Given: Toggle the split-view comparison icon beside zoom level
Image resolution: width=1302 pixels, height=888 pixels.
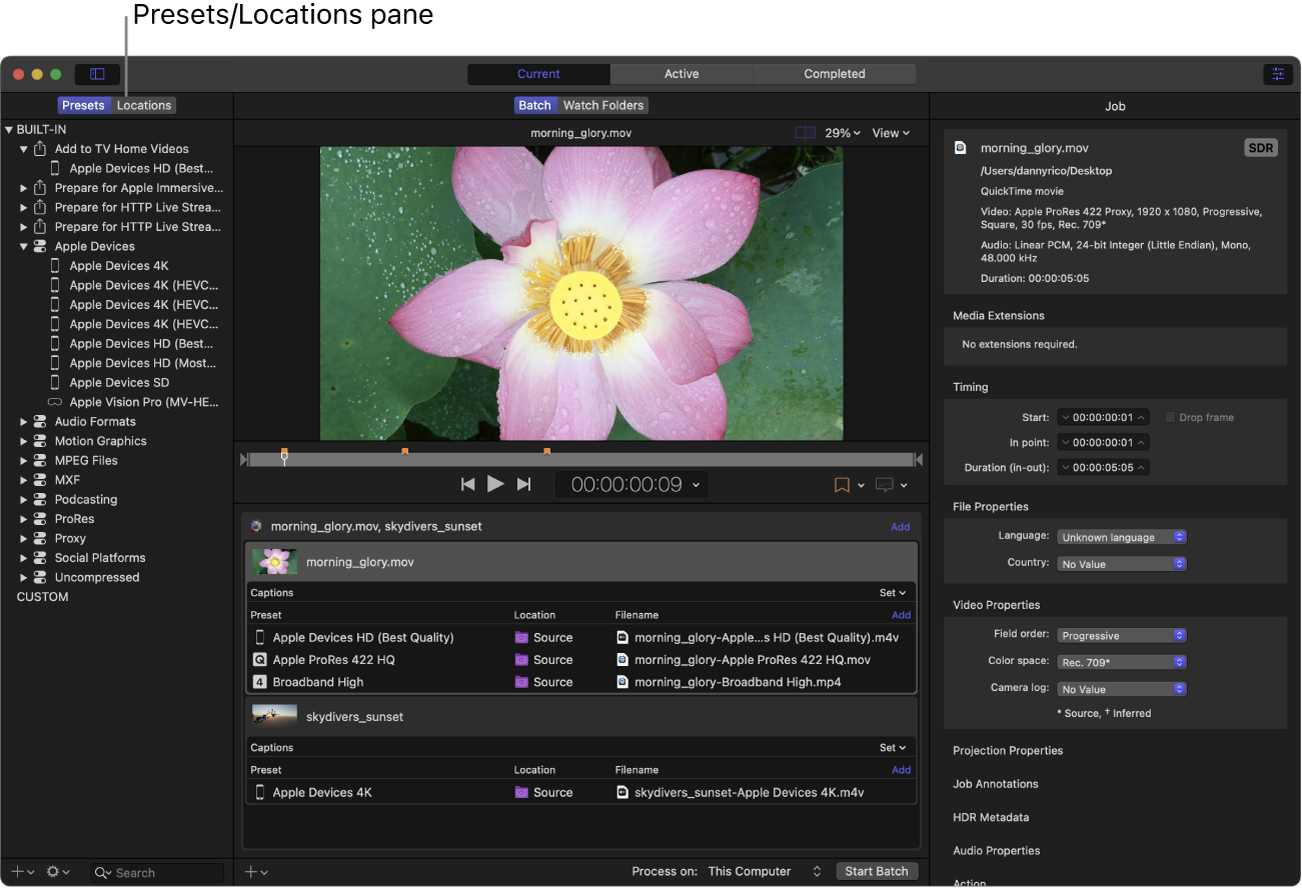Looking at the screenshot, I should point(806,132).
